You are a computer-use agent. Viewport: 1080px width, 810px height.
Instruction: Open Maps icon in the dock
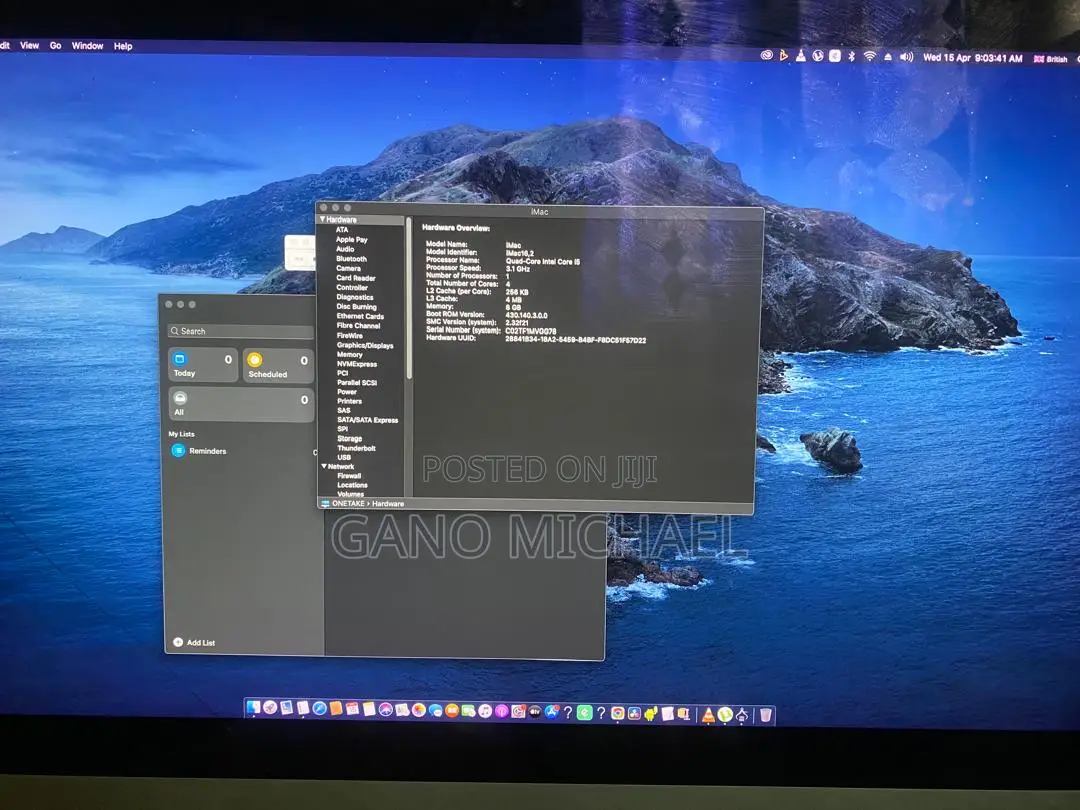[x=402, y=710]
